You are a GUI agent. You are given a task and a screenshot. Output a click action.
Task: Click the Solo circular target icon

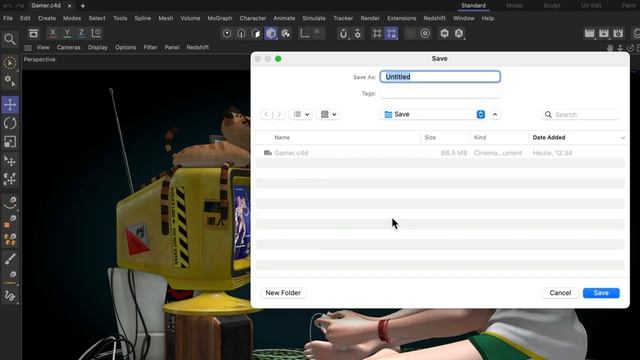pos(425,33)
